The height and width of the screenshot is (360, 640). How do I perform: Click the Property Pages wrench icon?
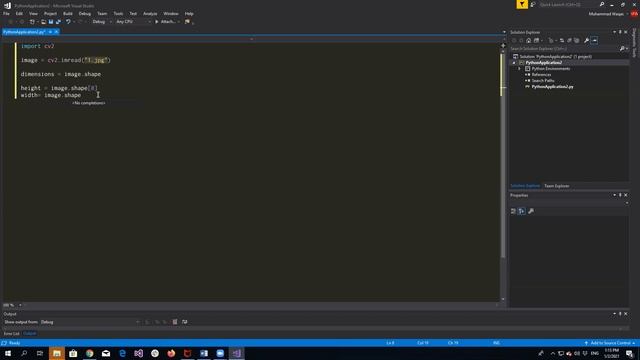[531, 211]
